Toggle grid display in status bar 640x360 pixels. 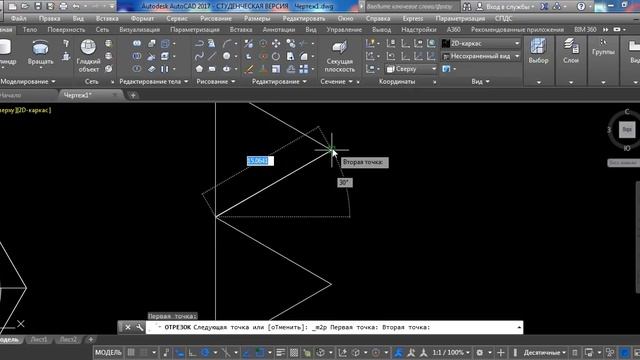click(131, 352)
